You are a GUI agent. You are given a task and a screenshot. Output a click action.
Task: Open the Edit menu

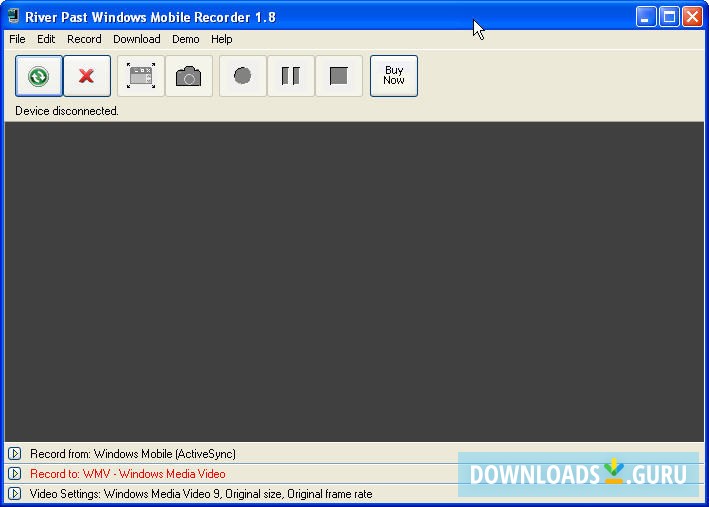coord(46,39)
